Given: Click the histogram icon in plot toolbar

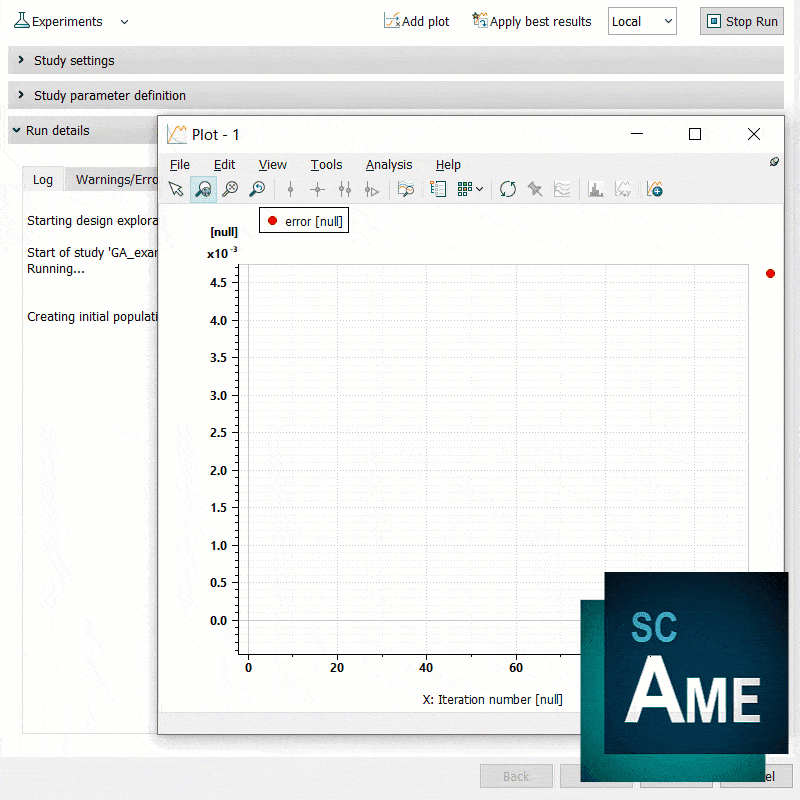Looking at the screenshot, I should pos(596,189).
